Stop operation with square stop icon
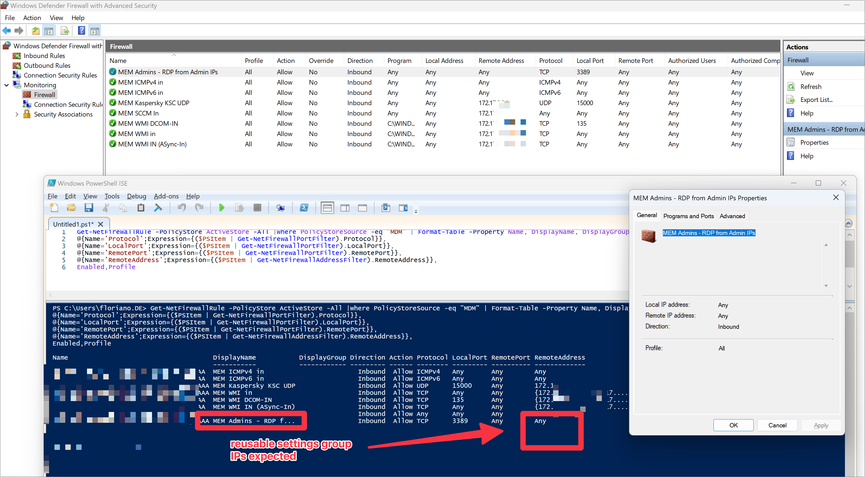This screenshot has width=865, height=477. [257, 208]
